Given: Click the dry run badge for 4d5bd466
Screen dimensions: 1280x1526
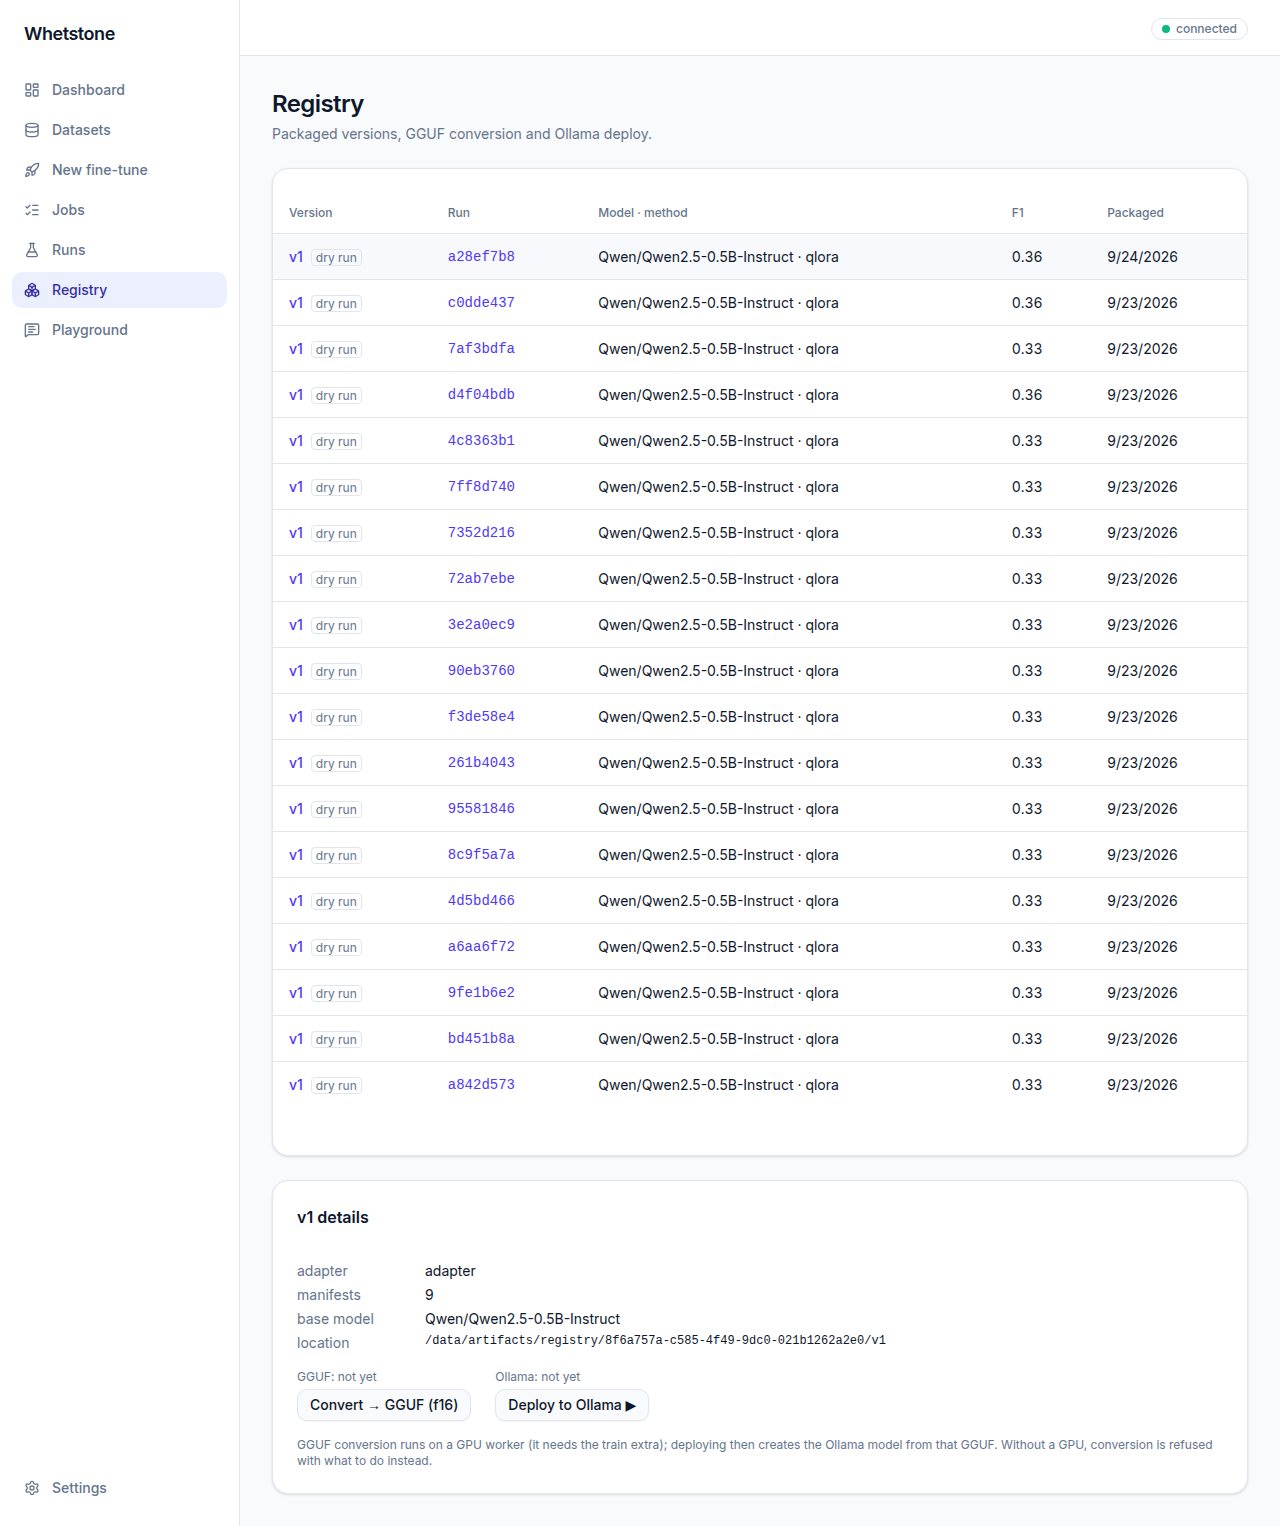Looking at the screenshot, I should pyautogui.click(x=336, y=902).
